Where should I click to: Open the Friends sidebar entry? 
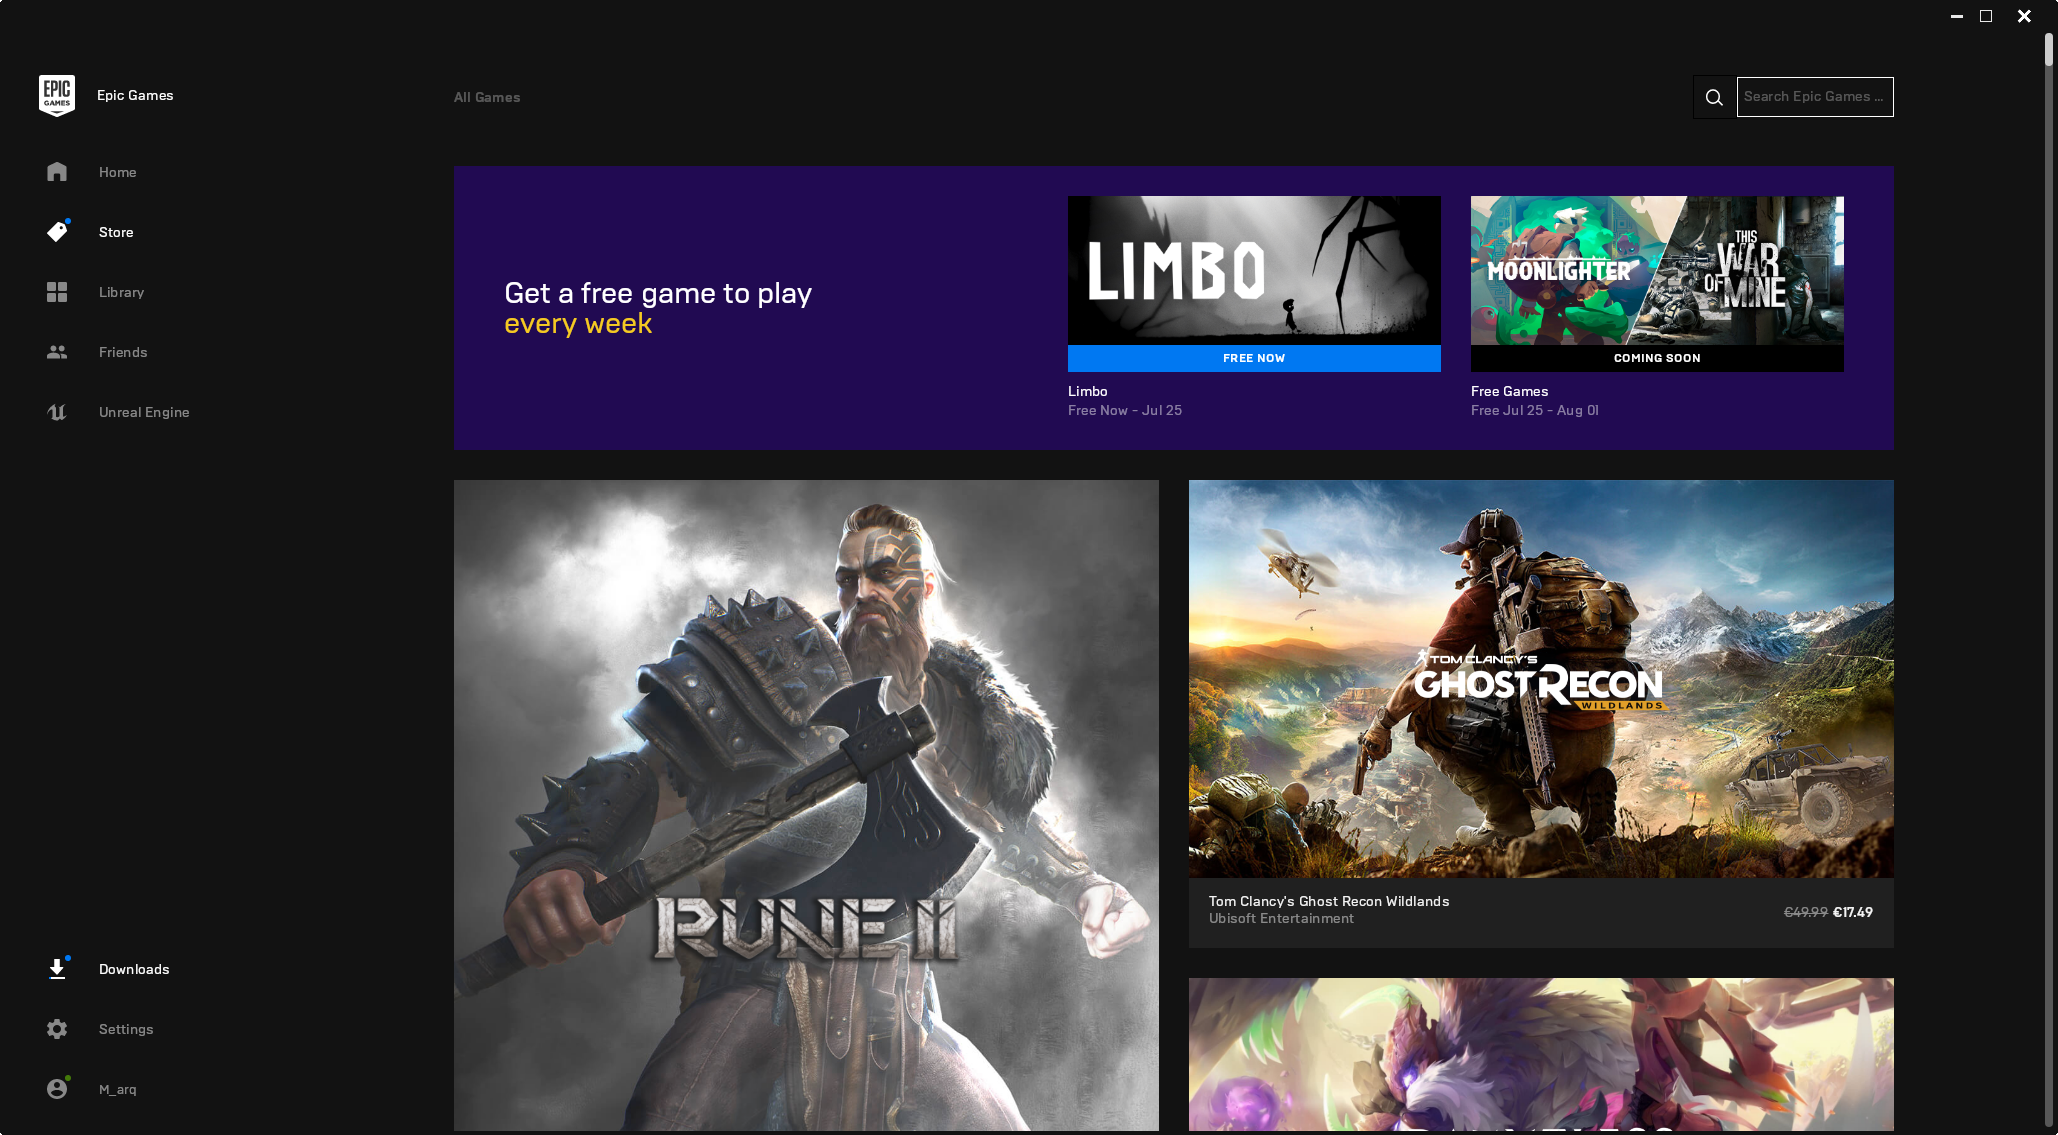tap(123, 352)
